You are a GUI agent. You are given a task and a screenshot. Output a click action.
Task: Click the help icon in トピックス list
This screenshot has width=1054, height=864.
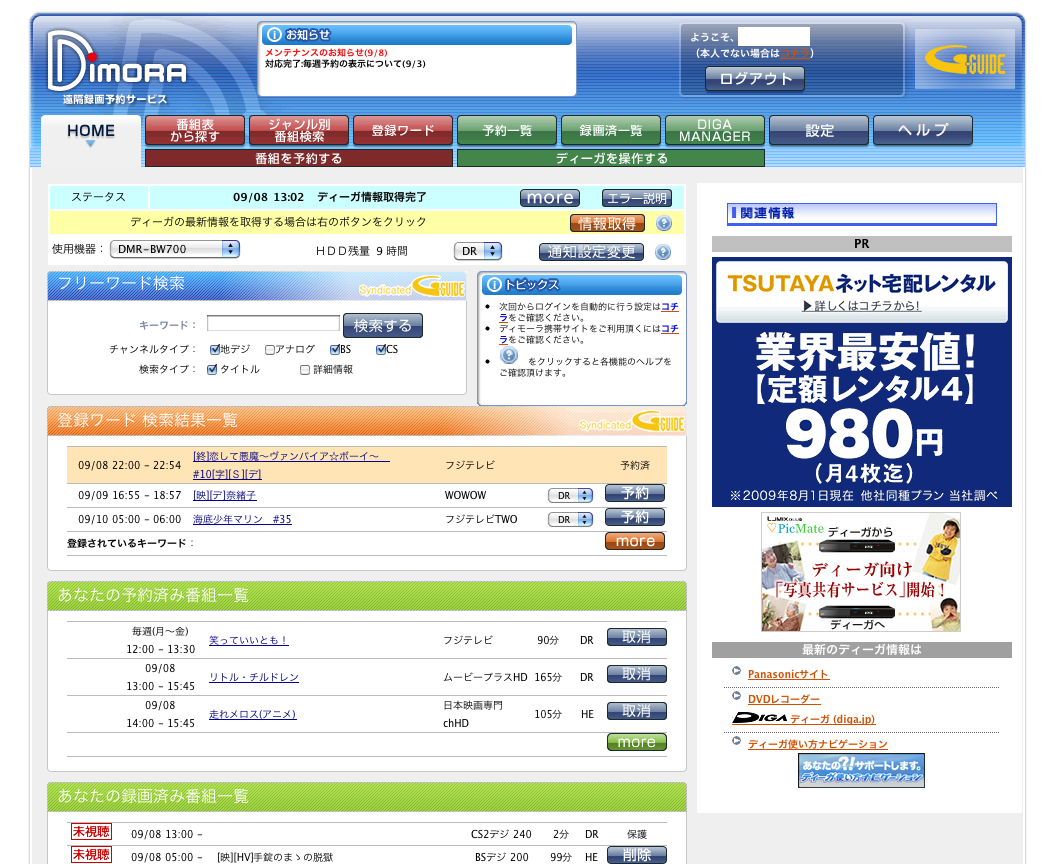click(x=509, y=356)
